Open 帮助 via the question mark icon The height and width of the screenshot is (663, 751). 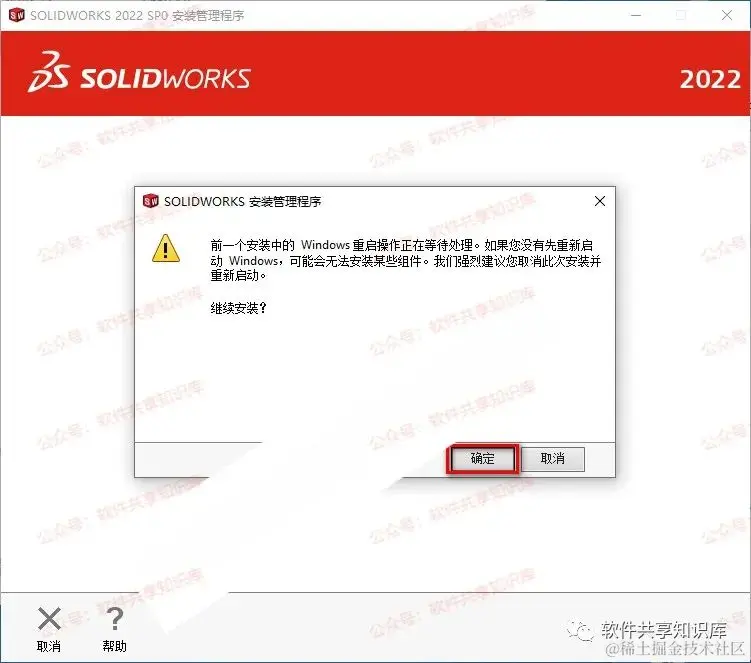pyautogui.click(x=114, y=619)
